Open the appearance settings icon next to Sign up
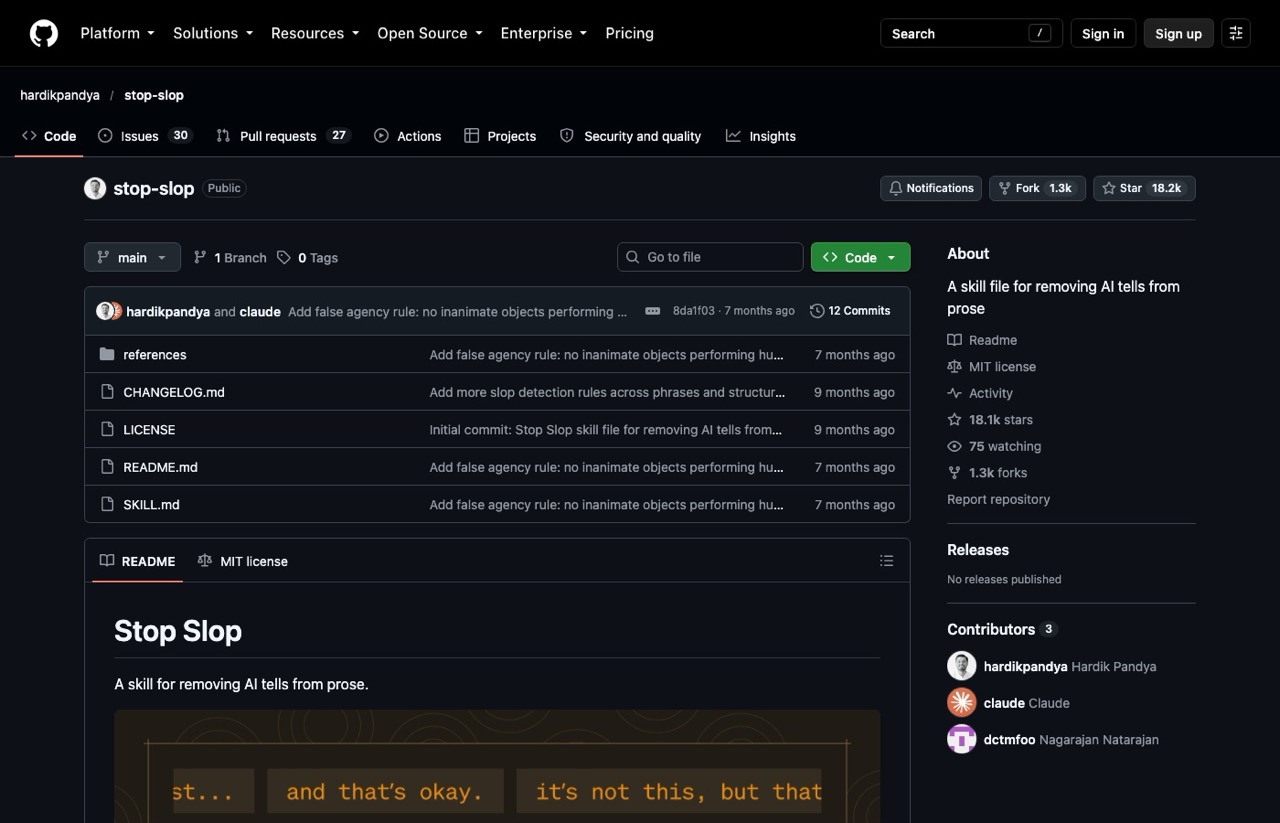 1236,33
